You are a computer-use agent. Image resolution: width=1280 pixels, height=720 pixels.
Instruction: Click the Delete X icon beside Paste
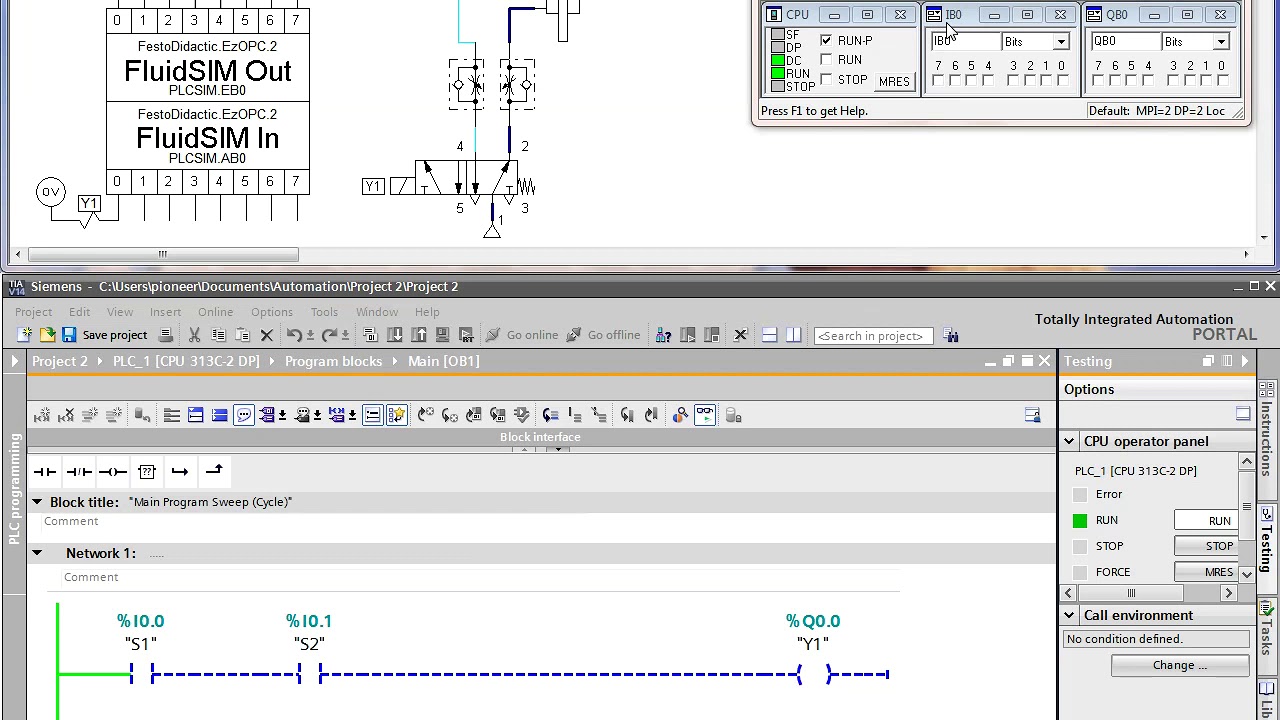click(x=267, y=335)
